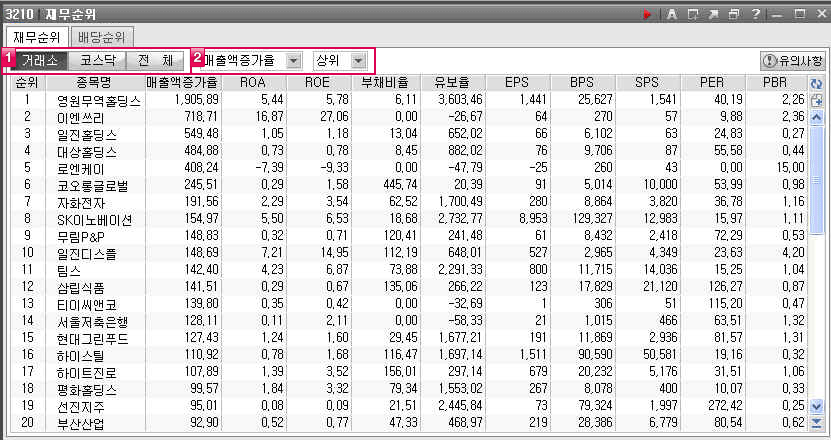Select stock 일진디스플 in the list
831x440 pixels.
(x=87, y=253)
